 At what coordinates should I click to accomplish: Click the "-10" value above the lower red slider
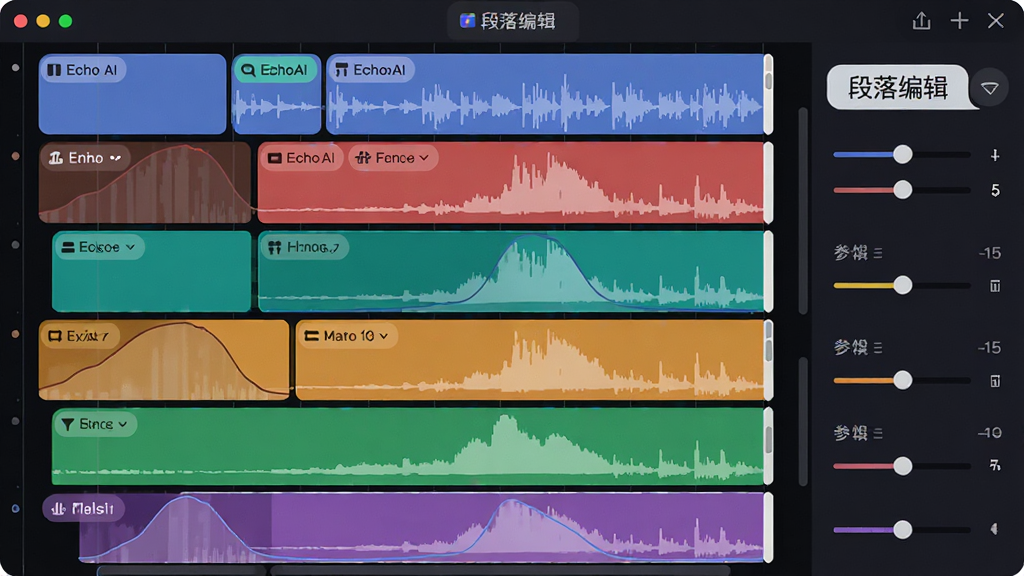[990, 433]
